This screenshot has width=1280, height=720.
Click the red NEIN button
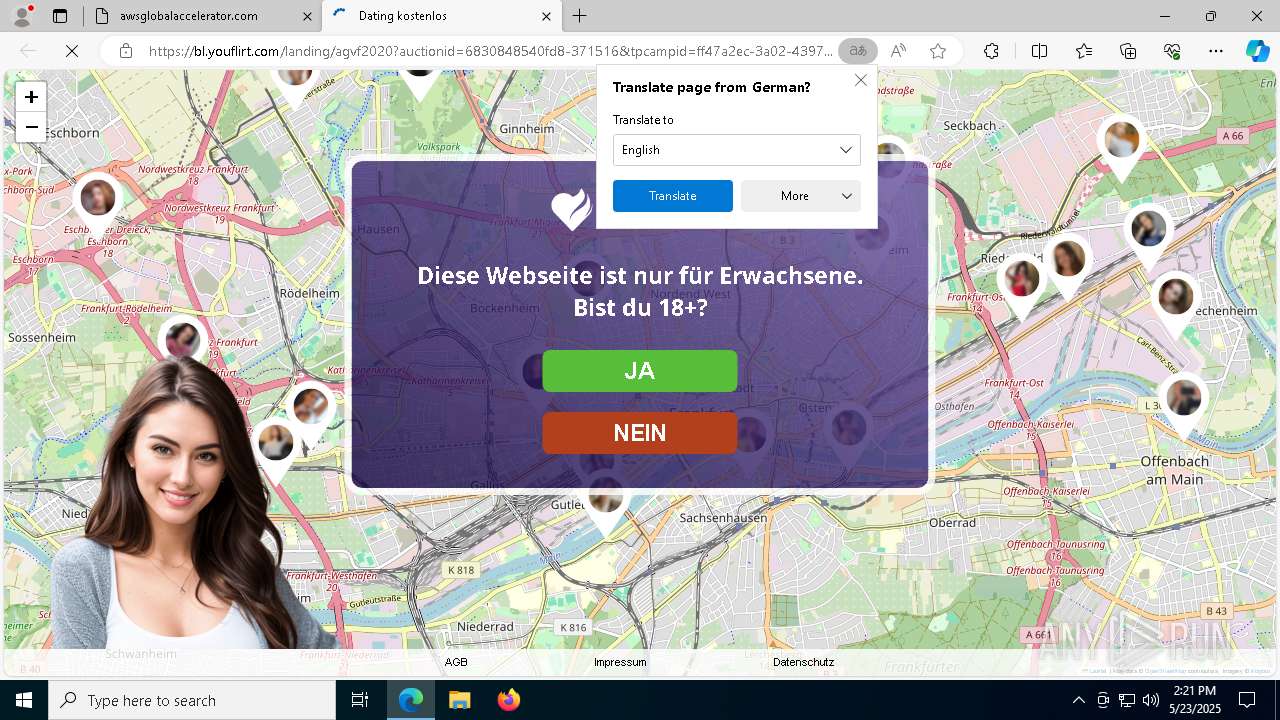pos(640,433)
